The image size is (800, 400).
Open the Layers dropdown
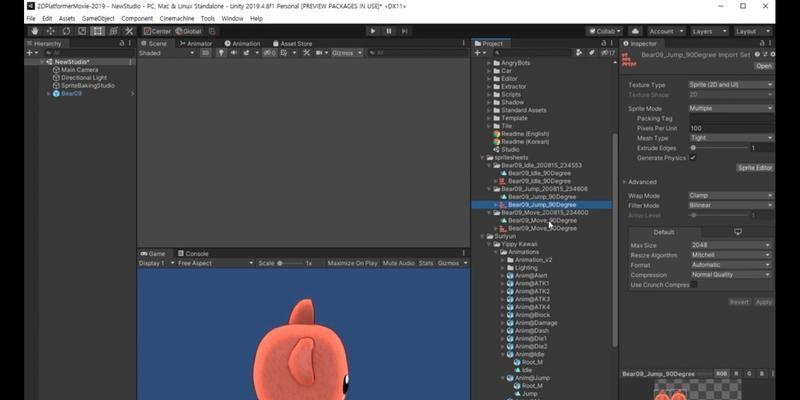[x=708, y=31]
